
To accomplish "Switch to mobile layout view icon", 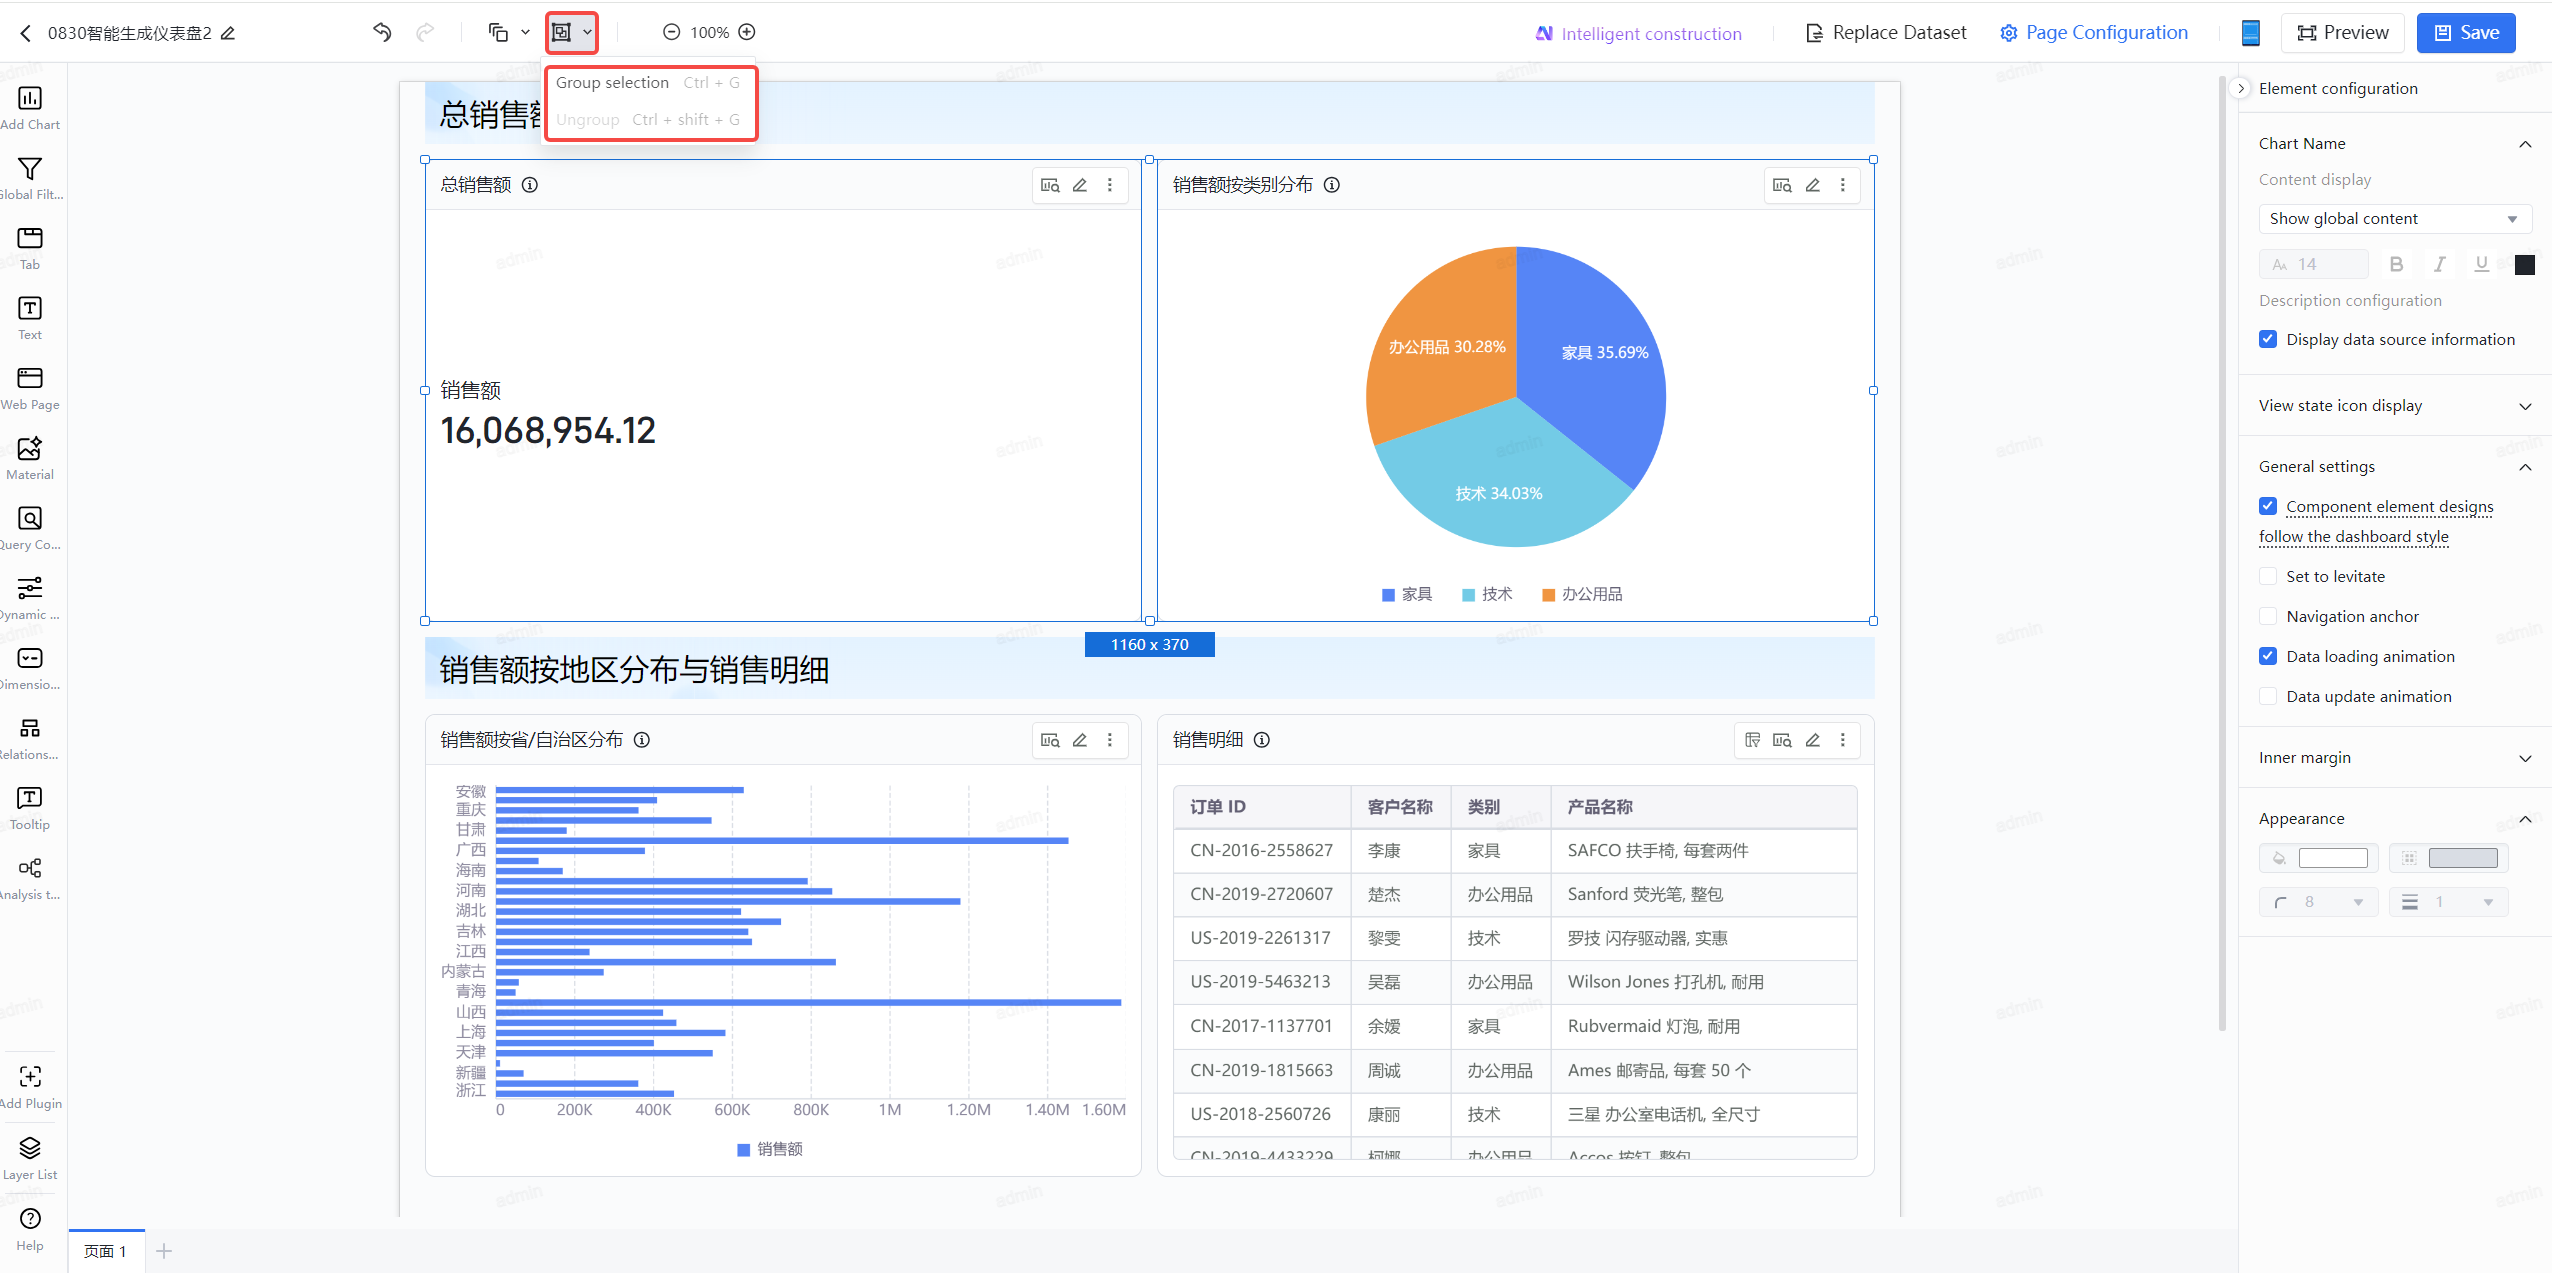I will click(2251, 33).
